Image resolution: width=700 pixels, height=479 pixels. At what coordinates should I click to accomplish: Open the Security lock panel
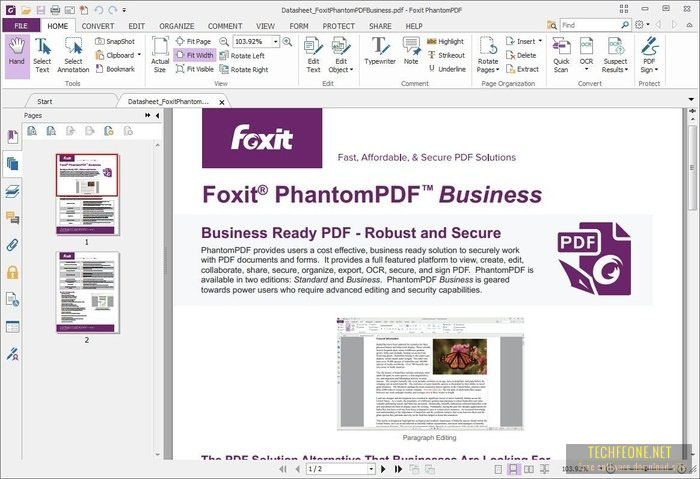coord(12,272)
